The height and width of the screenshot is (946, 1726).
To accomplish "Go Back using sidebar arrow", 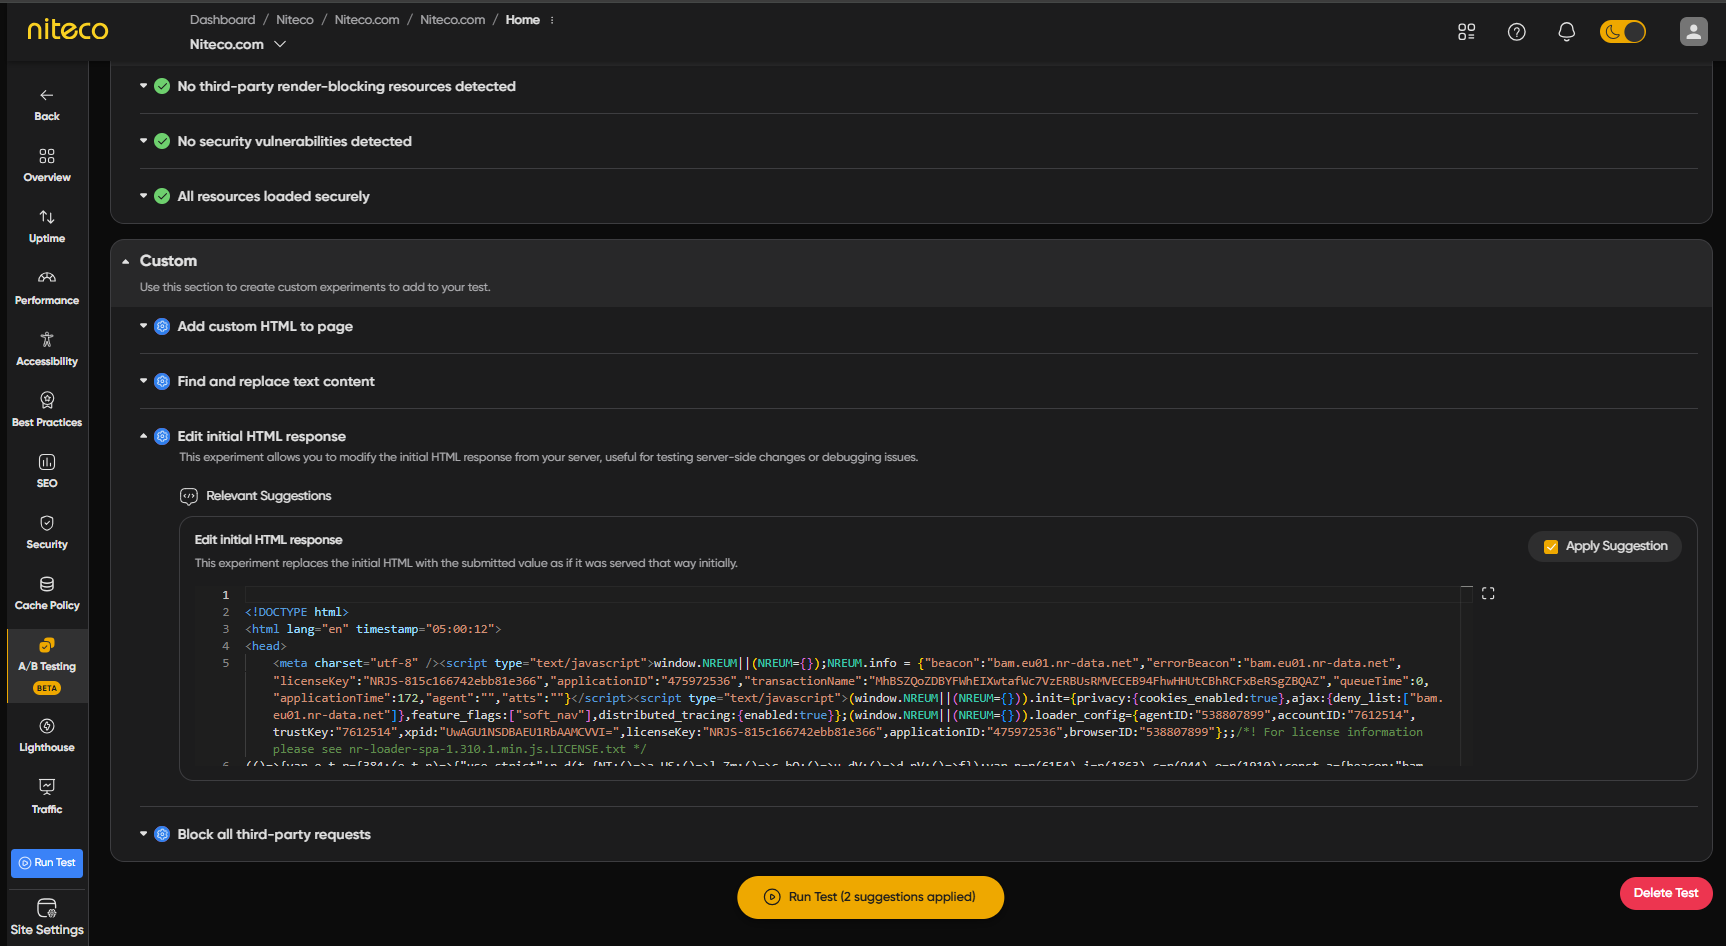I will click(x=47, y=105).
